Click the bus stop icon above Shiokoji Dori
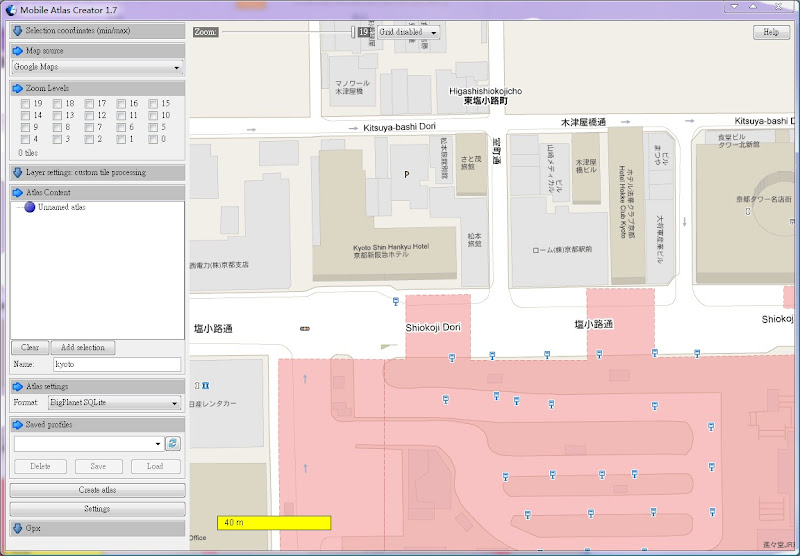 [395, 301]
